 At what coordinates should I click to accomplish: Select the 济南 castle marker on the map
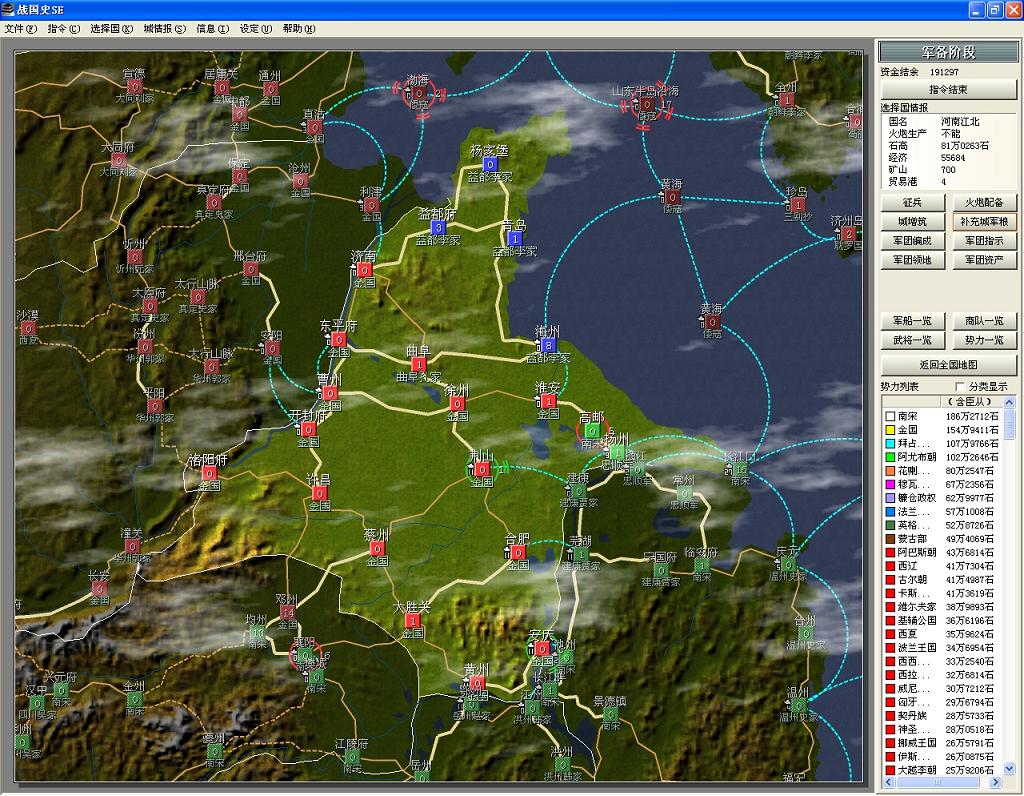click(x=366, y=270)
